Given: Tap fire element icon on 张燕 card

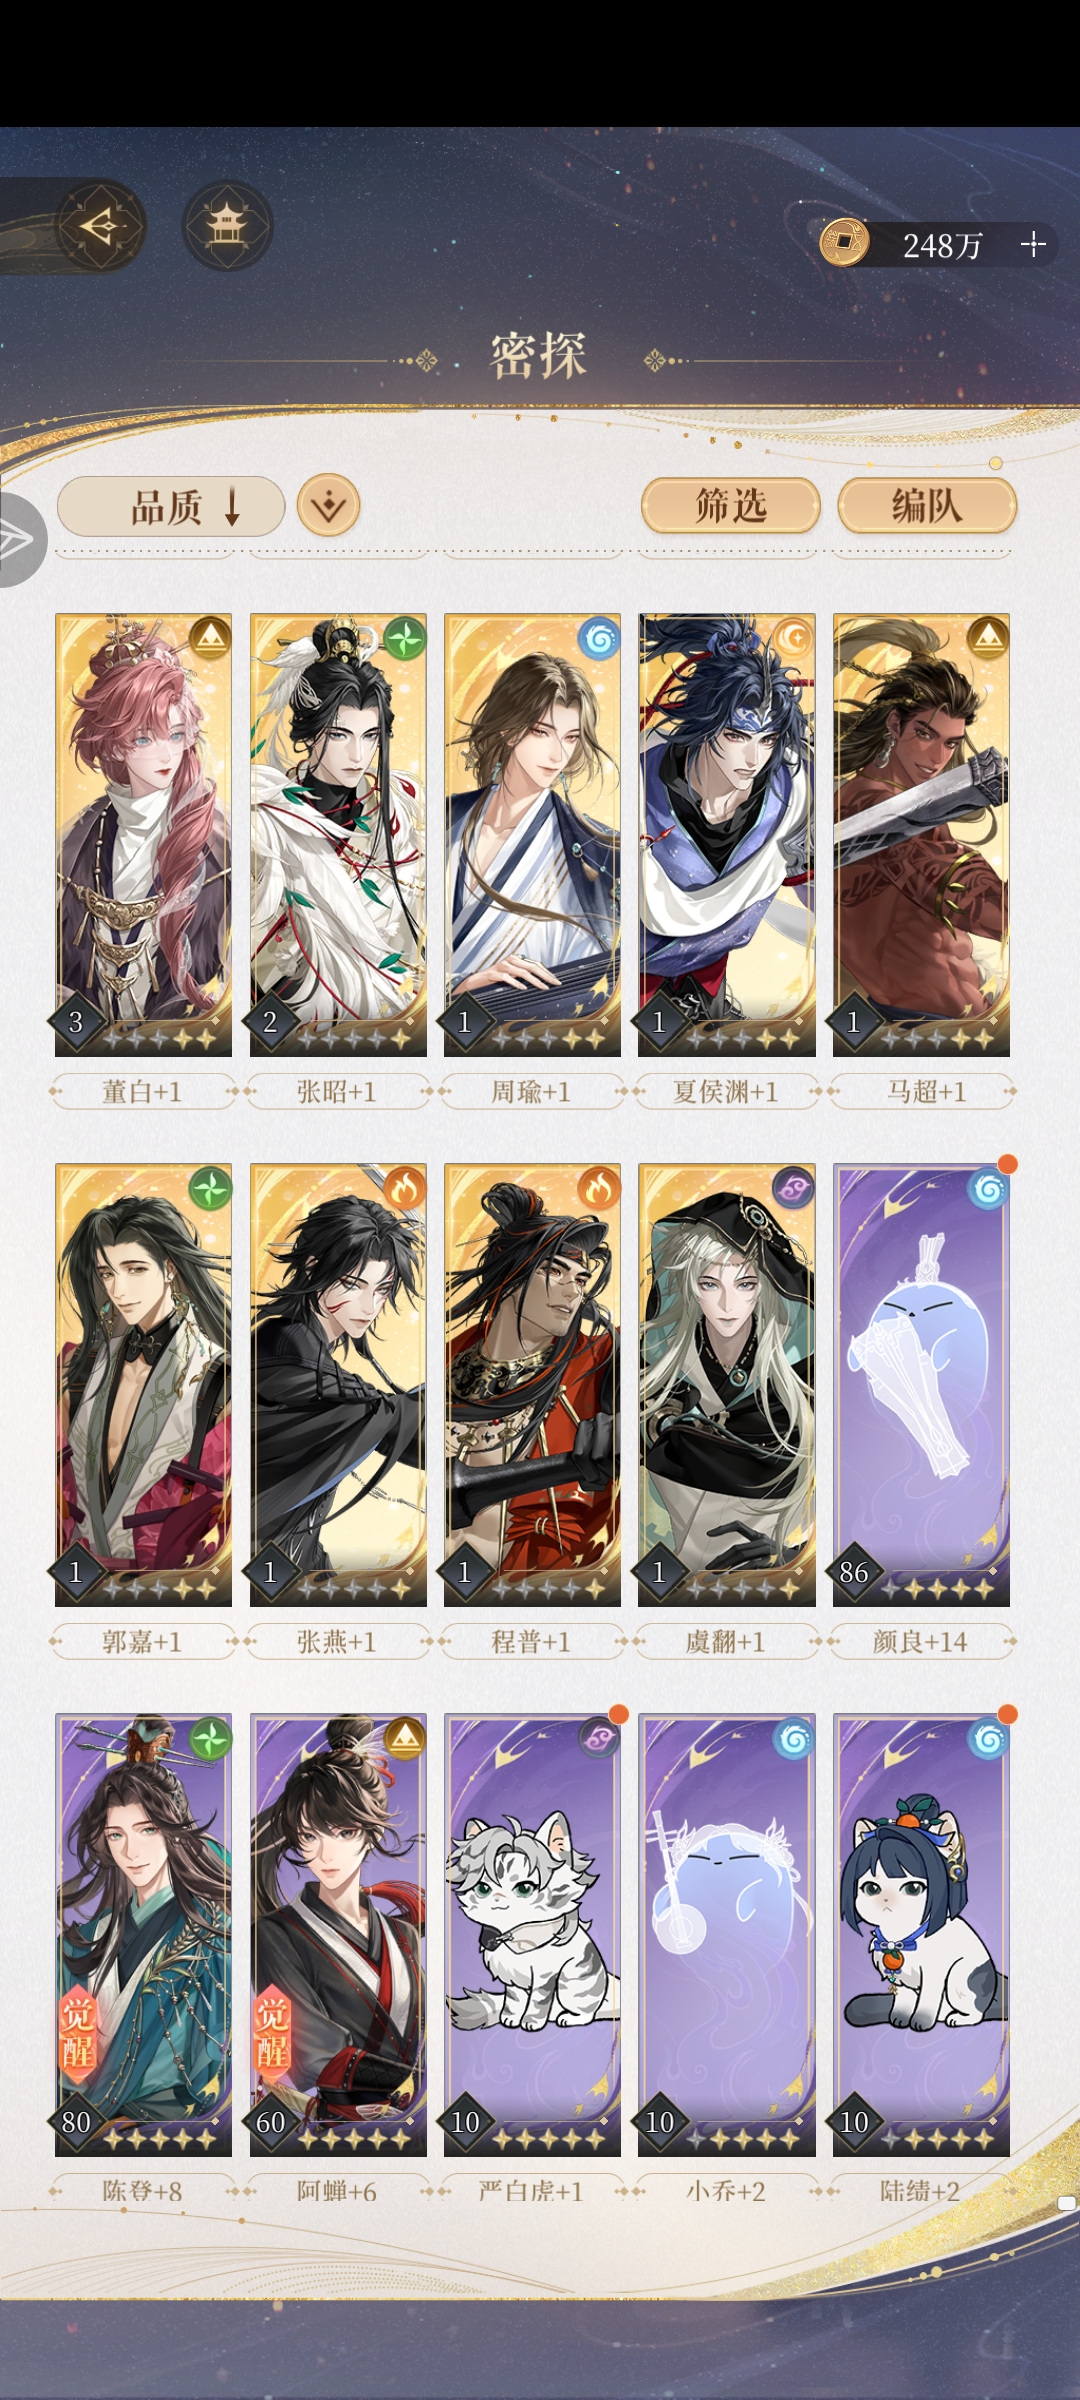Looking at the screenshot, I should (404, 1188).
